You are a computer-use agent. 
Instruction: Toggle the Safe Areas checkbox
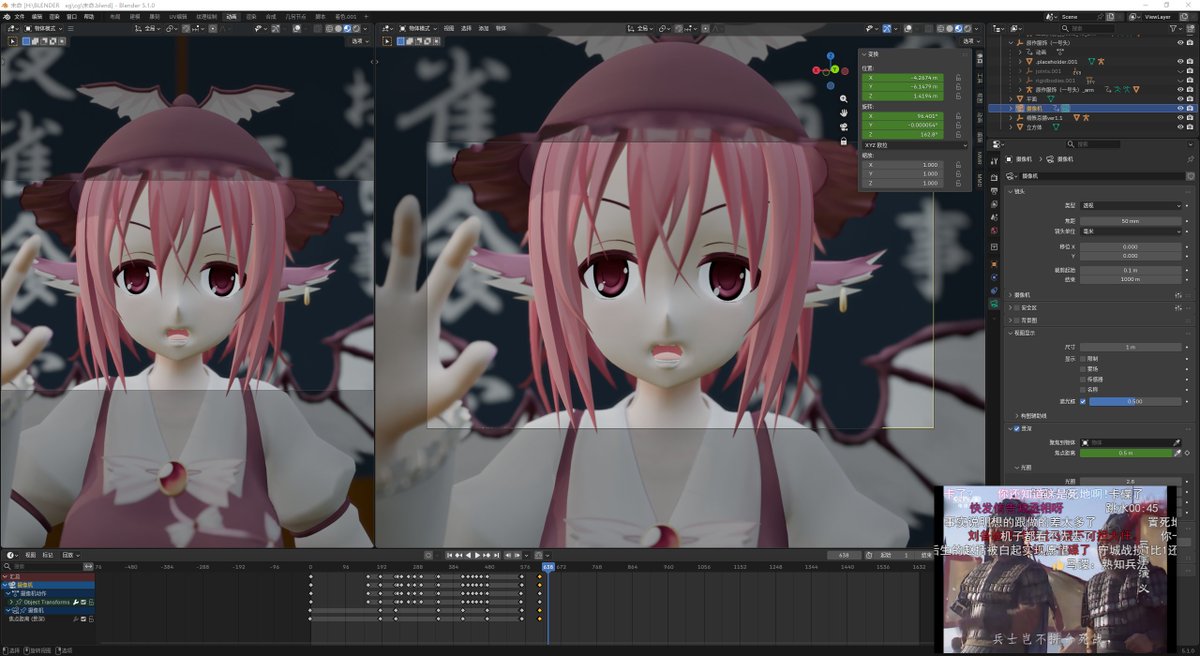click(1017, 308)
